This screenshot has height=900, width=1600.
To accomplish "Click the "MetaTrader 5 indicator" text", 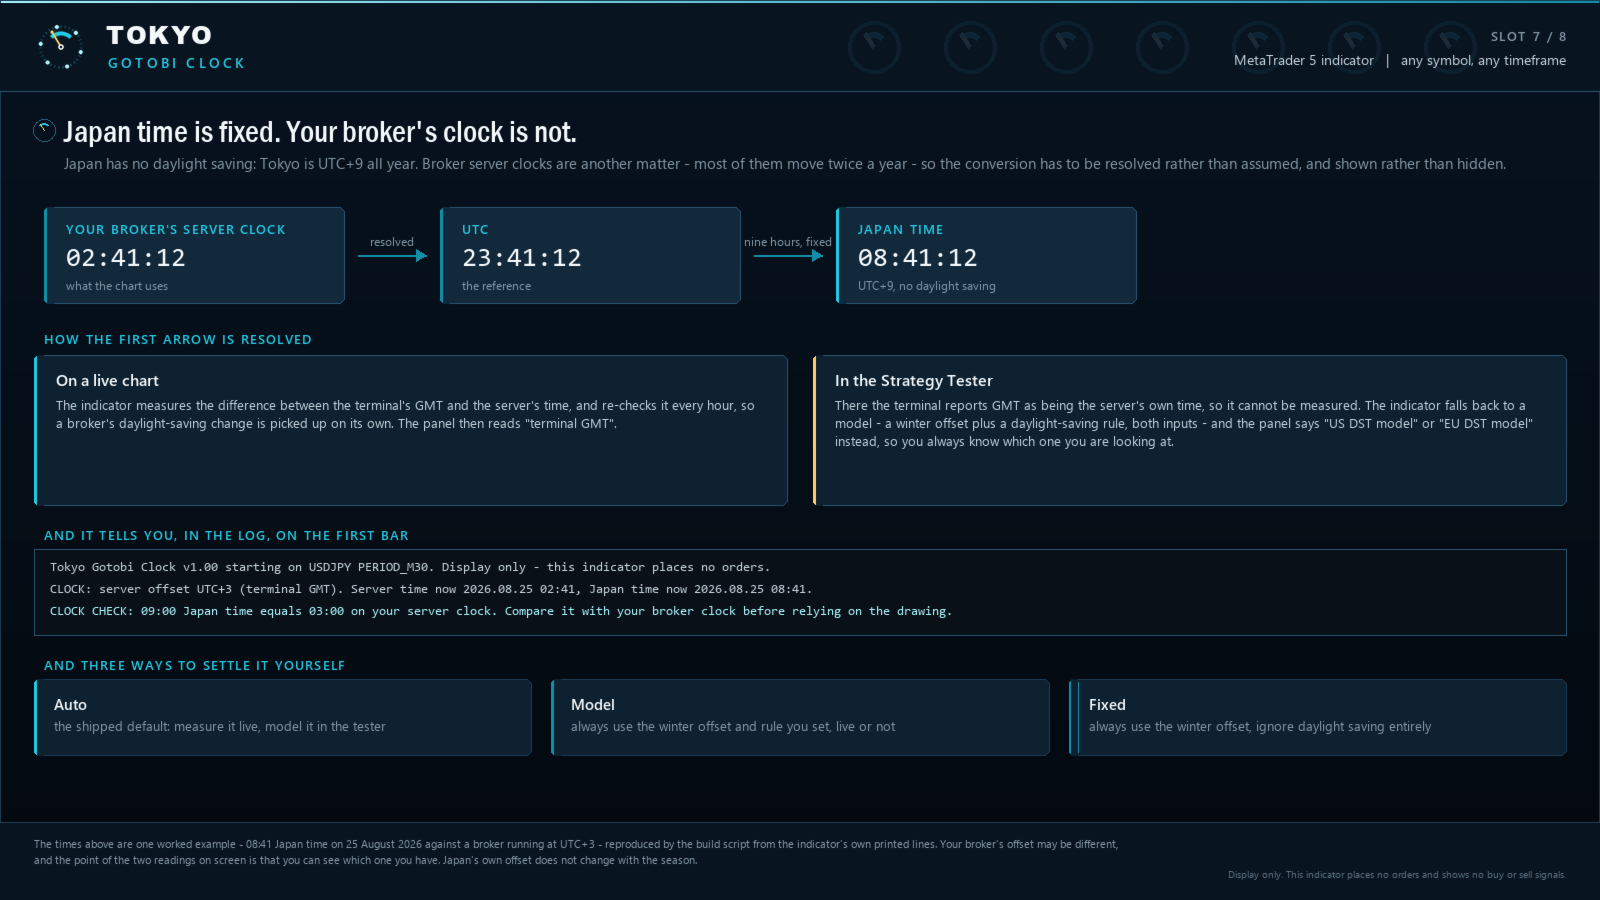I will [x=1304, y=61].
